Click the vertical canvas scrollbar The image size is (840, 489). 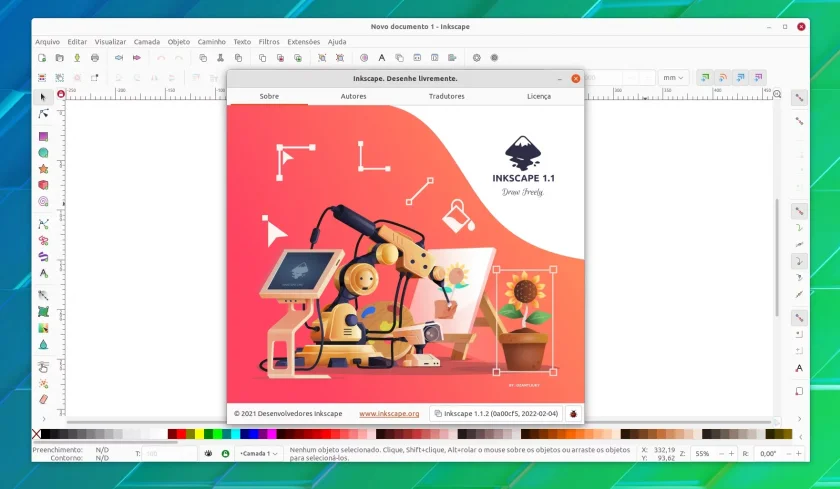[777, 257]
